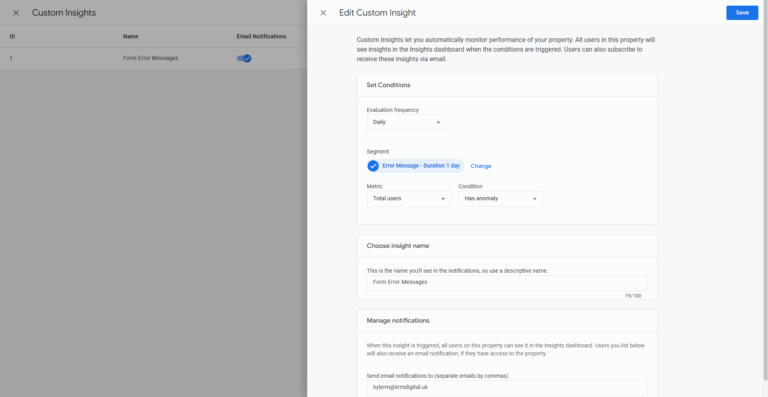Select the Error Message segment chip
The height and width of the screenshot is (397, 768).
pos(415,166)
